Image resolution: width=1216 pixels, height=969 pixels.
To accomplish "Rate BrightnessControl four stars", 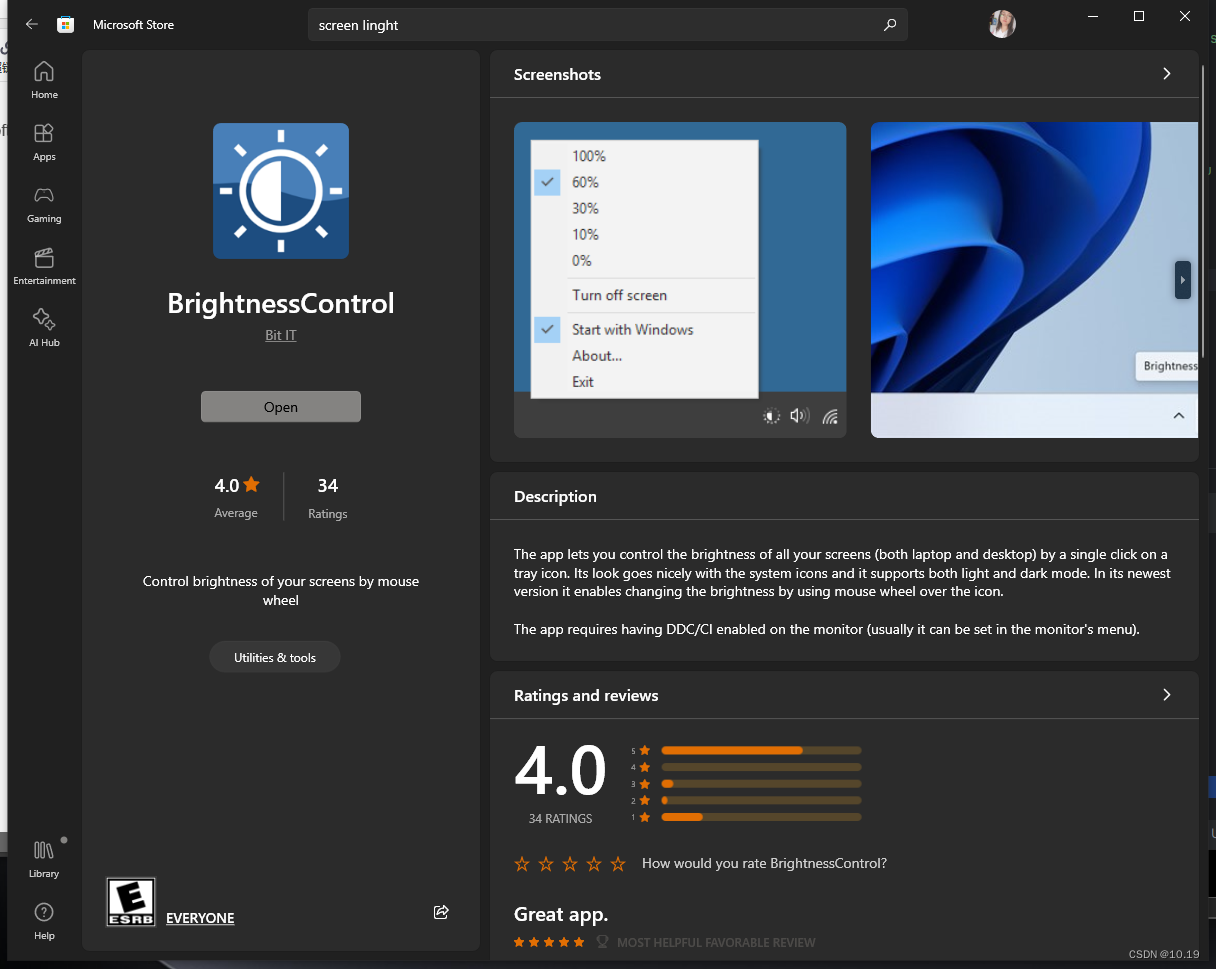I will tap(594, 864).
